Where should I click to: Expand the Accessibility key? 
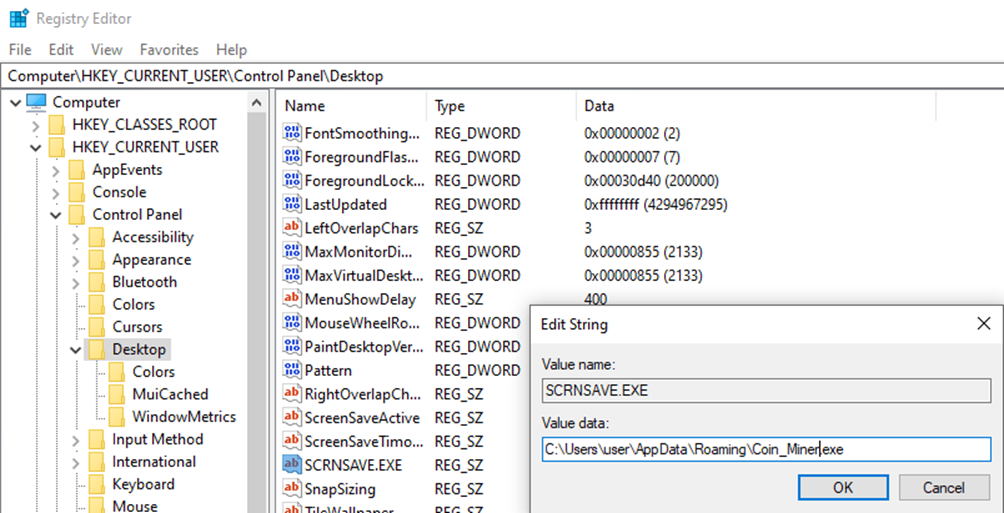tap(76, 237)
